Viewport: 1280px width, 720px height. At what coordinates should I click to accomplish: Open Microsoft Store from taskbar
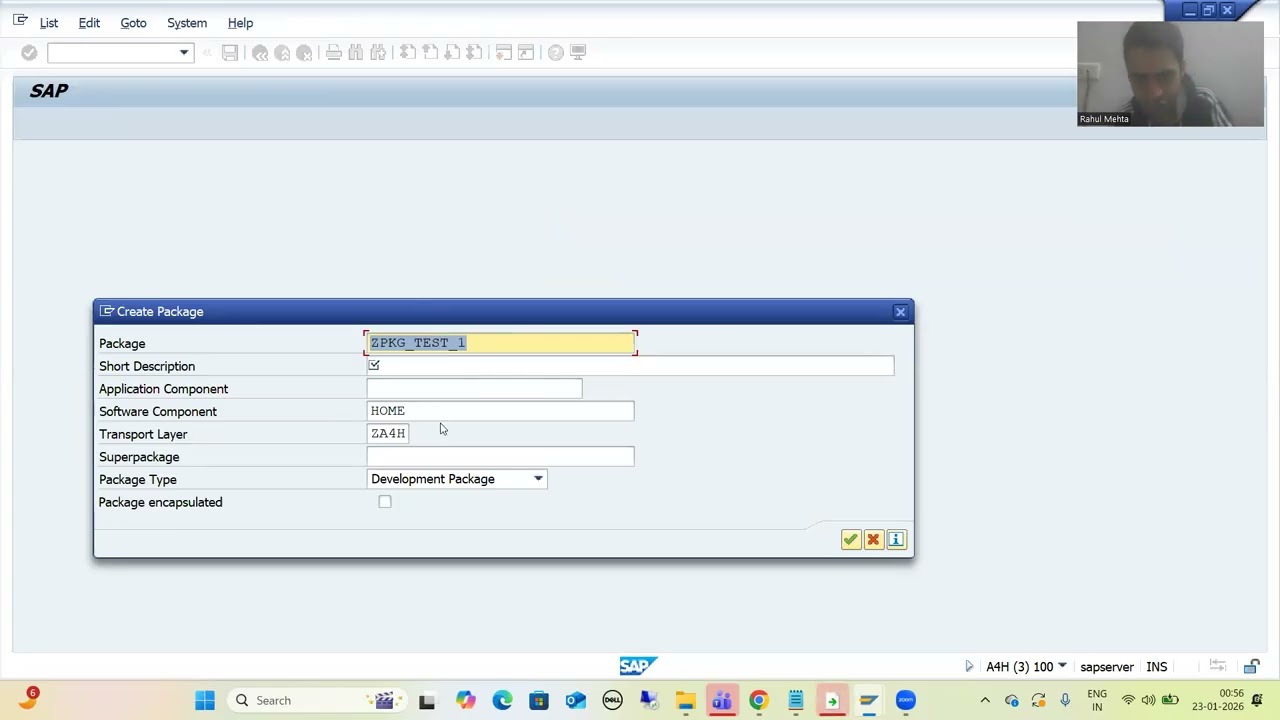pos(539,700)
